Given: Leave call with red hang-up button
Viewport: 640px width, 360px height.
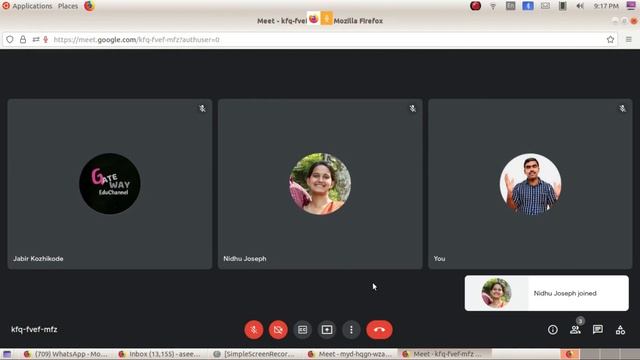Looking at the screenshot, I should point(379,329).
